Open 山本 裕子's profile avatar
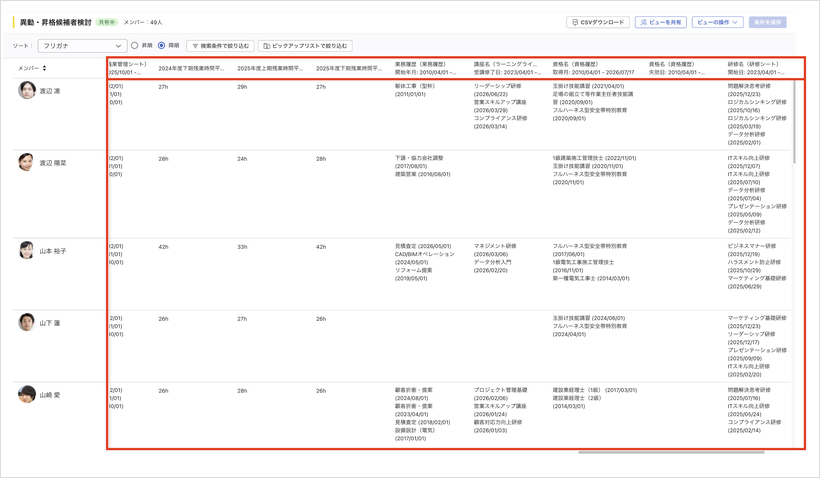The image size is (820, 478). [27, 250]
